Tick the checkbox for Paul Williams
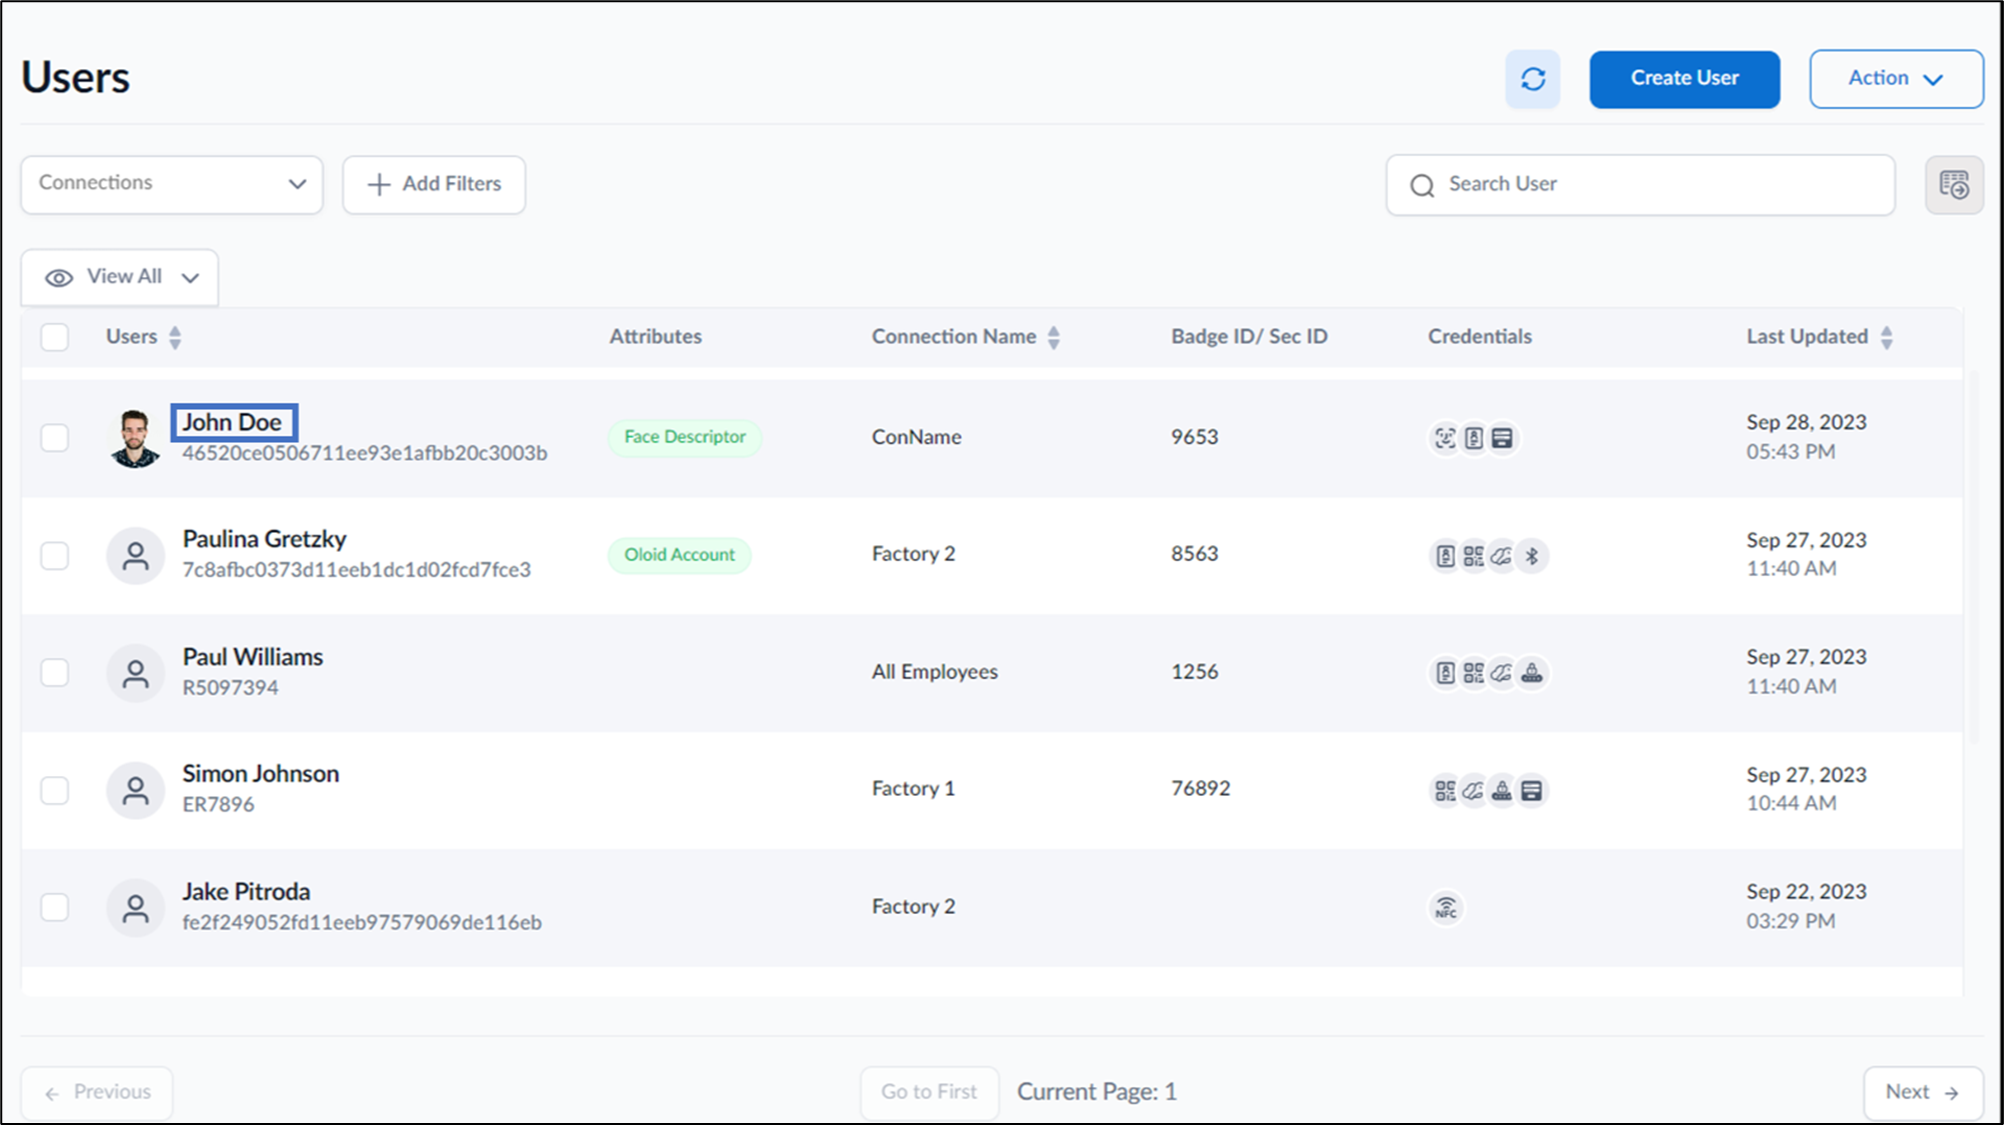This screenshot has width=2004, height=1125. [x=55, y=673]
